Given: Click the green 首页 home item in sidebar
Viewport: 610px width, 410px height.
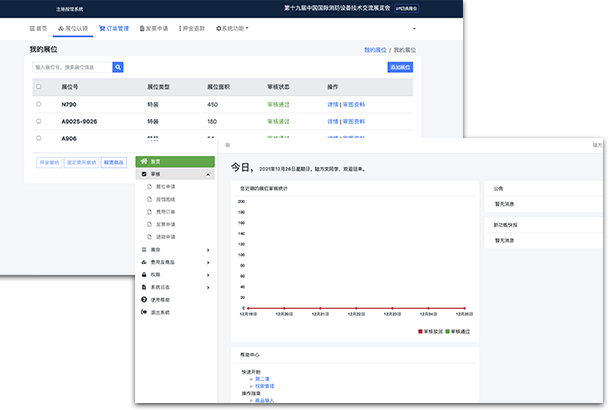Looking at the screenshot, I should 175,161.
